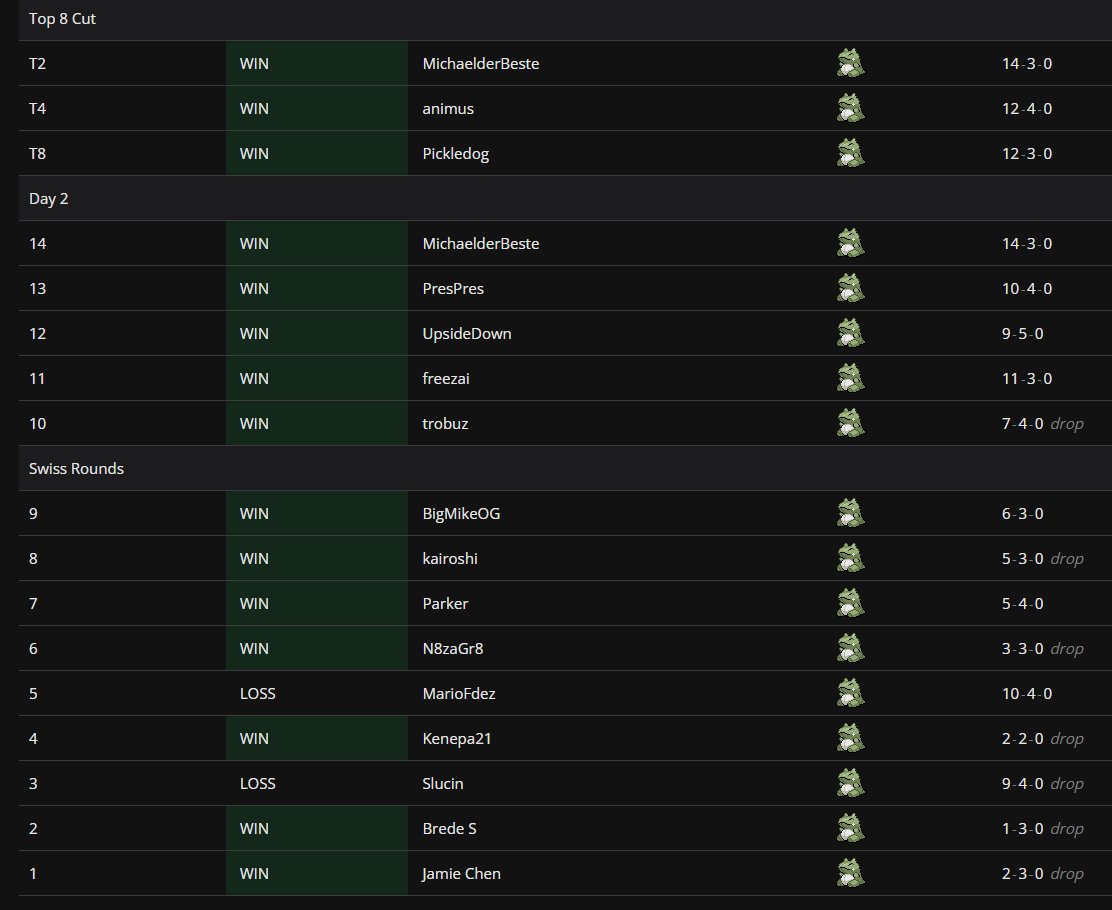Open opponent BigMikeOG in round 9
The height and width of the screenshot is (910, 1112).
coord(461,514)
